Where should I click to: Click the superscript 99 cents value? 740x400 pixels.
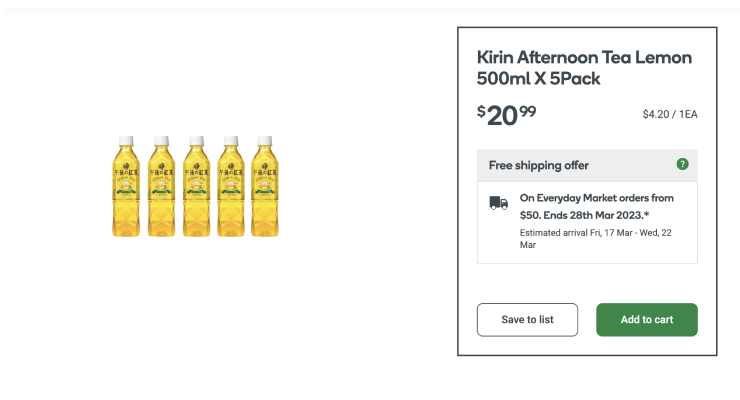[527, 110]
